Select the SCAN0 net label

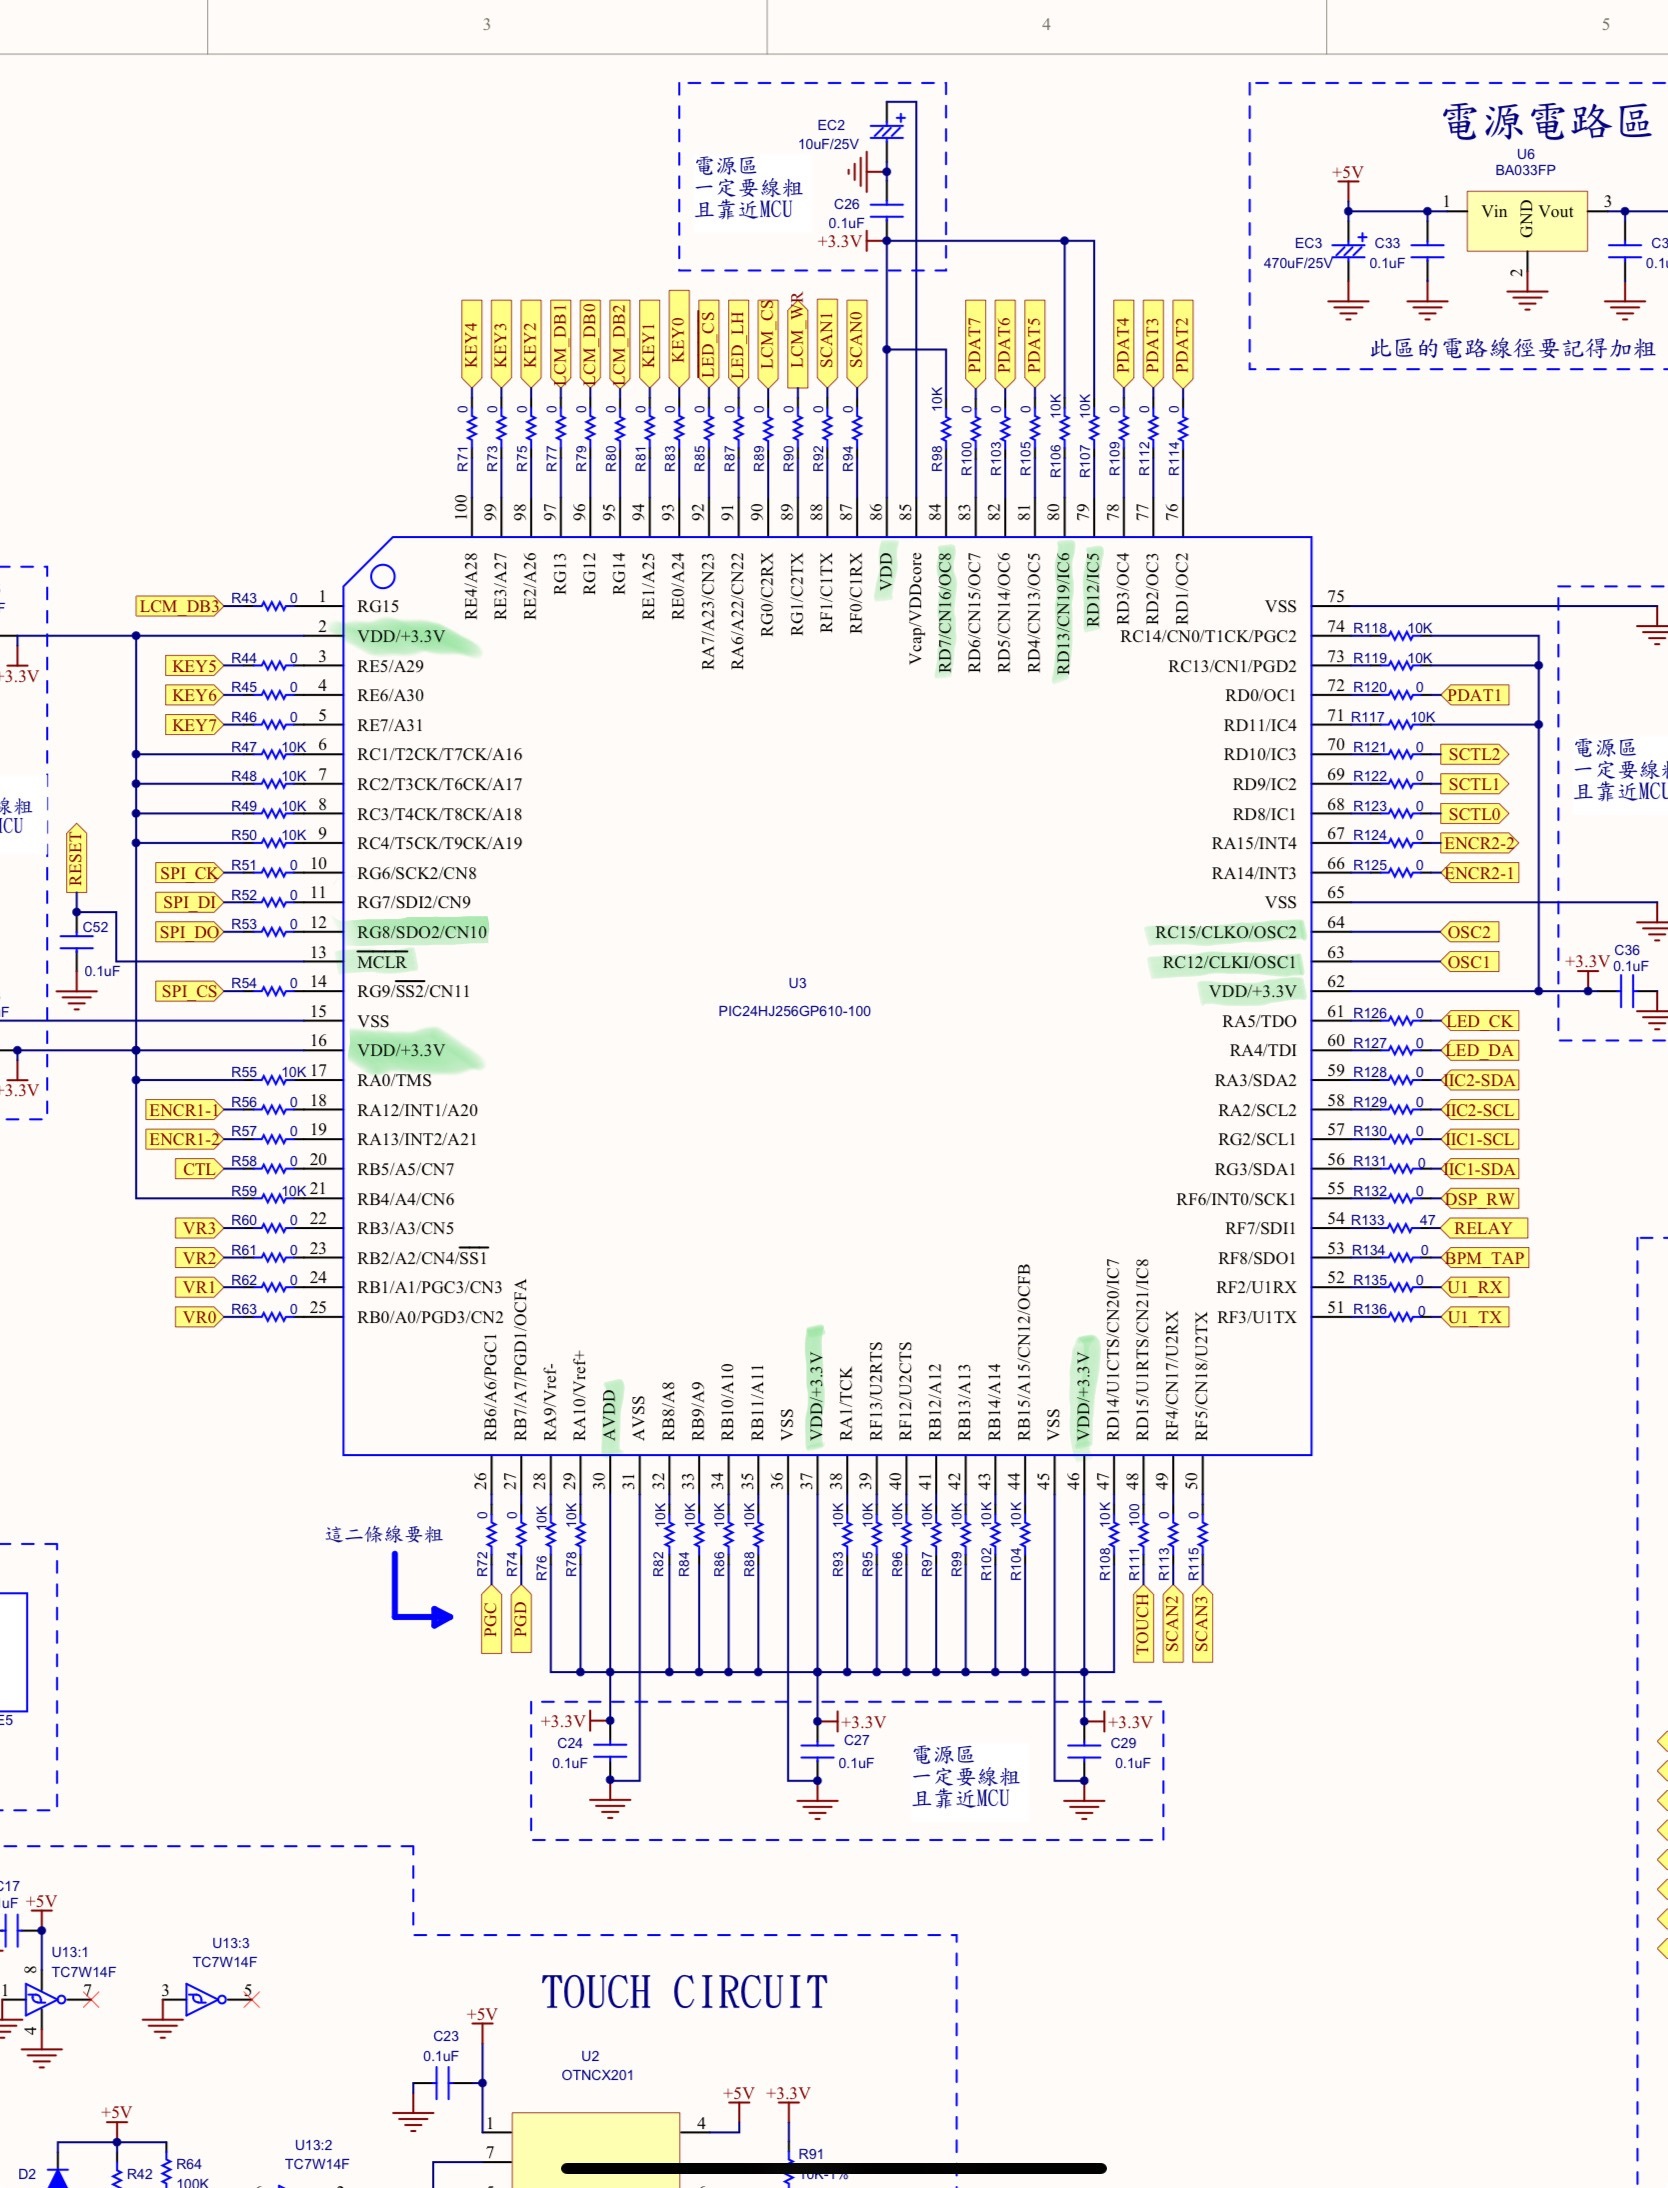click(x=856, y=344)
